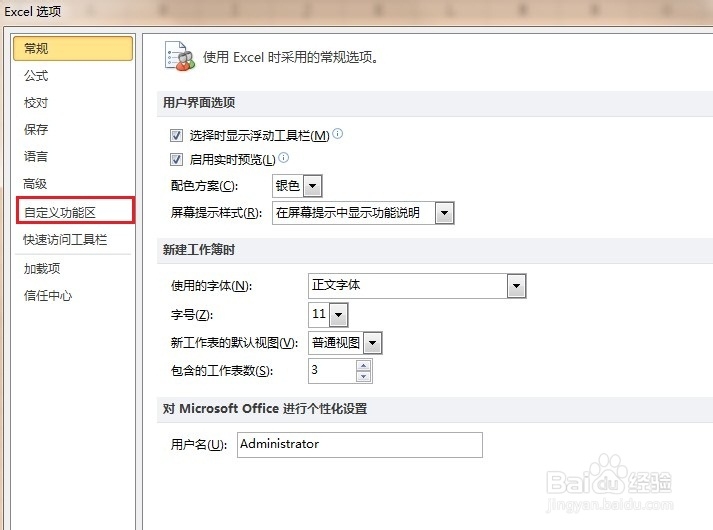Open the 字号 size dropdown

click(338, 315)
